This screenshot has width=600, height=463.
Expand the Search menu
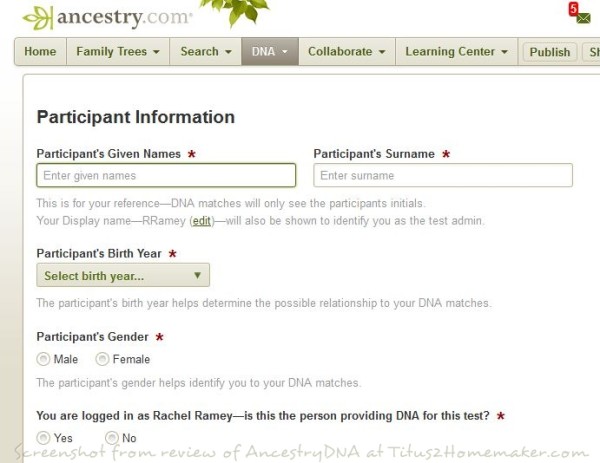coord(206,52)
